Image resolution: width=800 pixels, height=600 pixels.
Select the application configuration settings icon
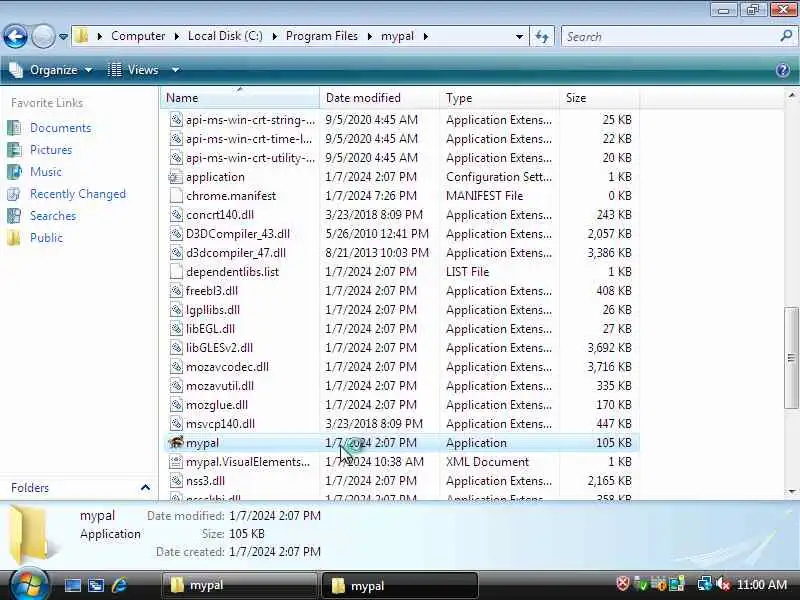pos(176,177)
